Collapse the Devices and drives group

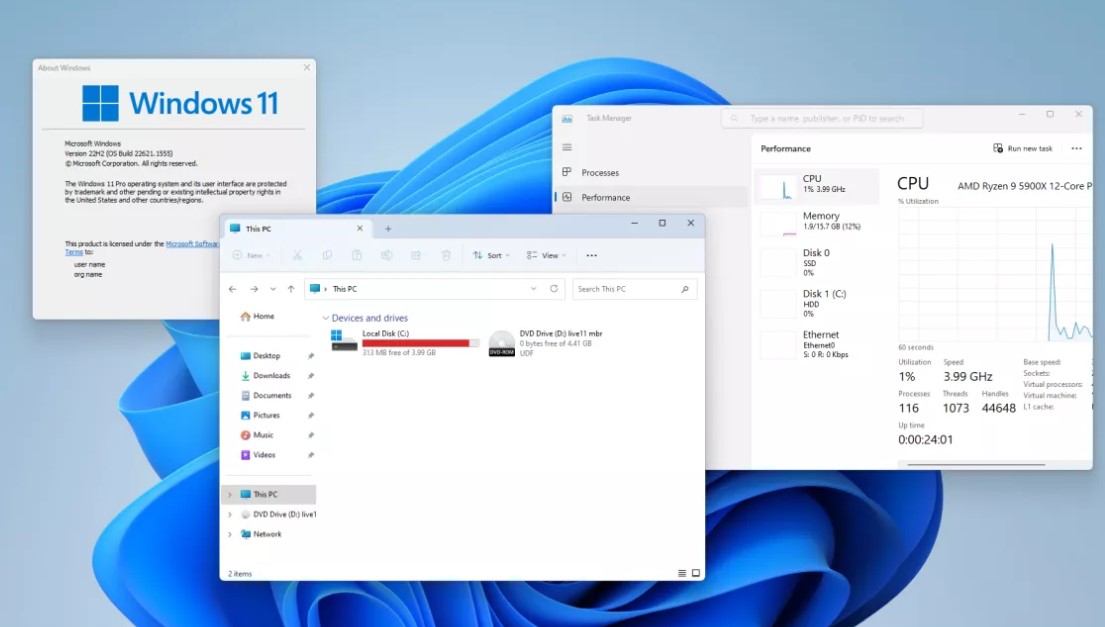point(325,318)
